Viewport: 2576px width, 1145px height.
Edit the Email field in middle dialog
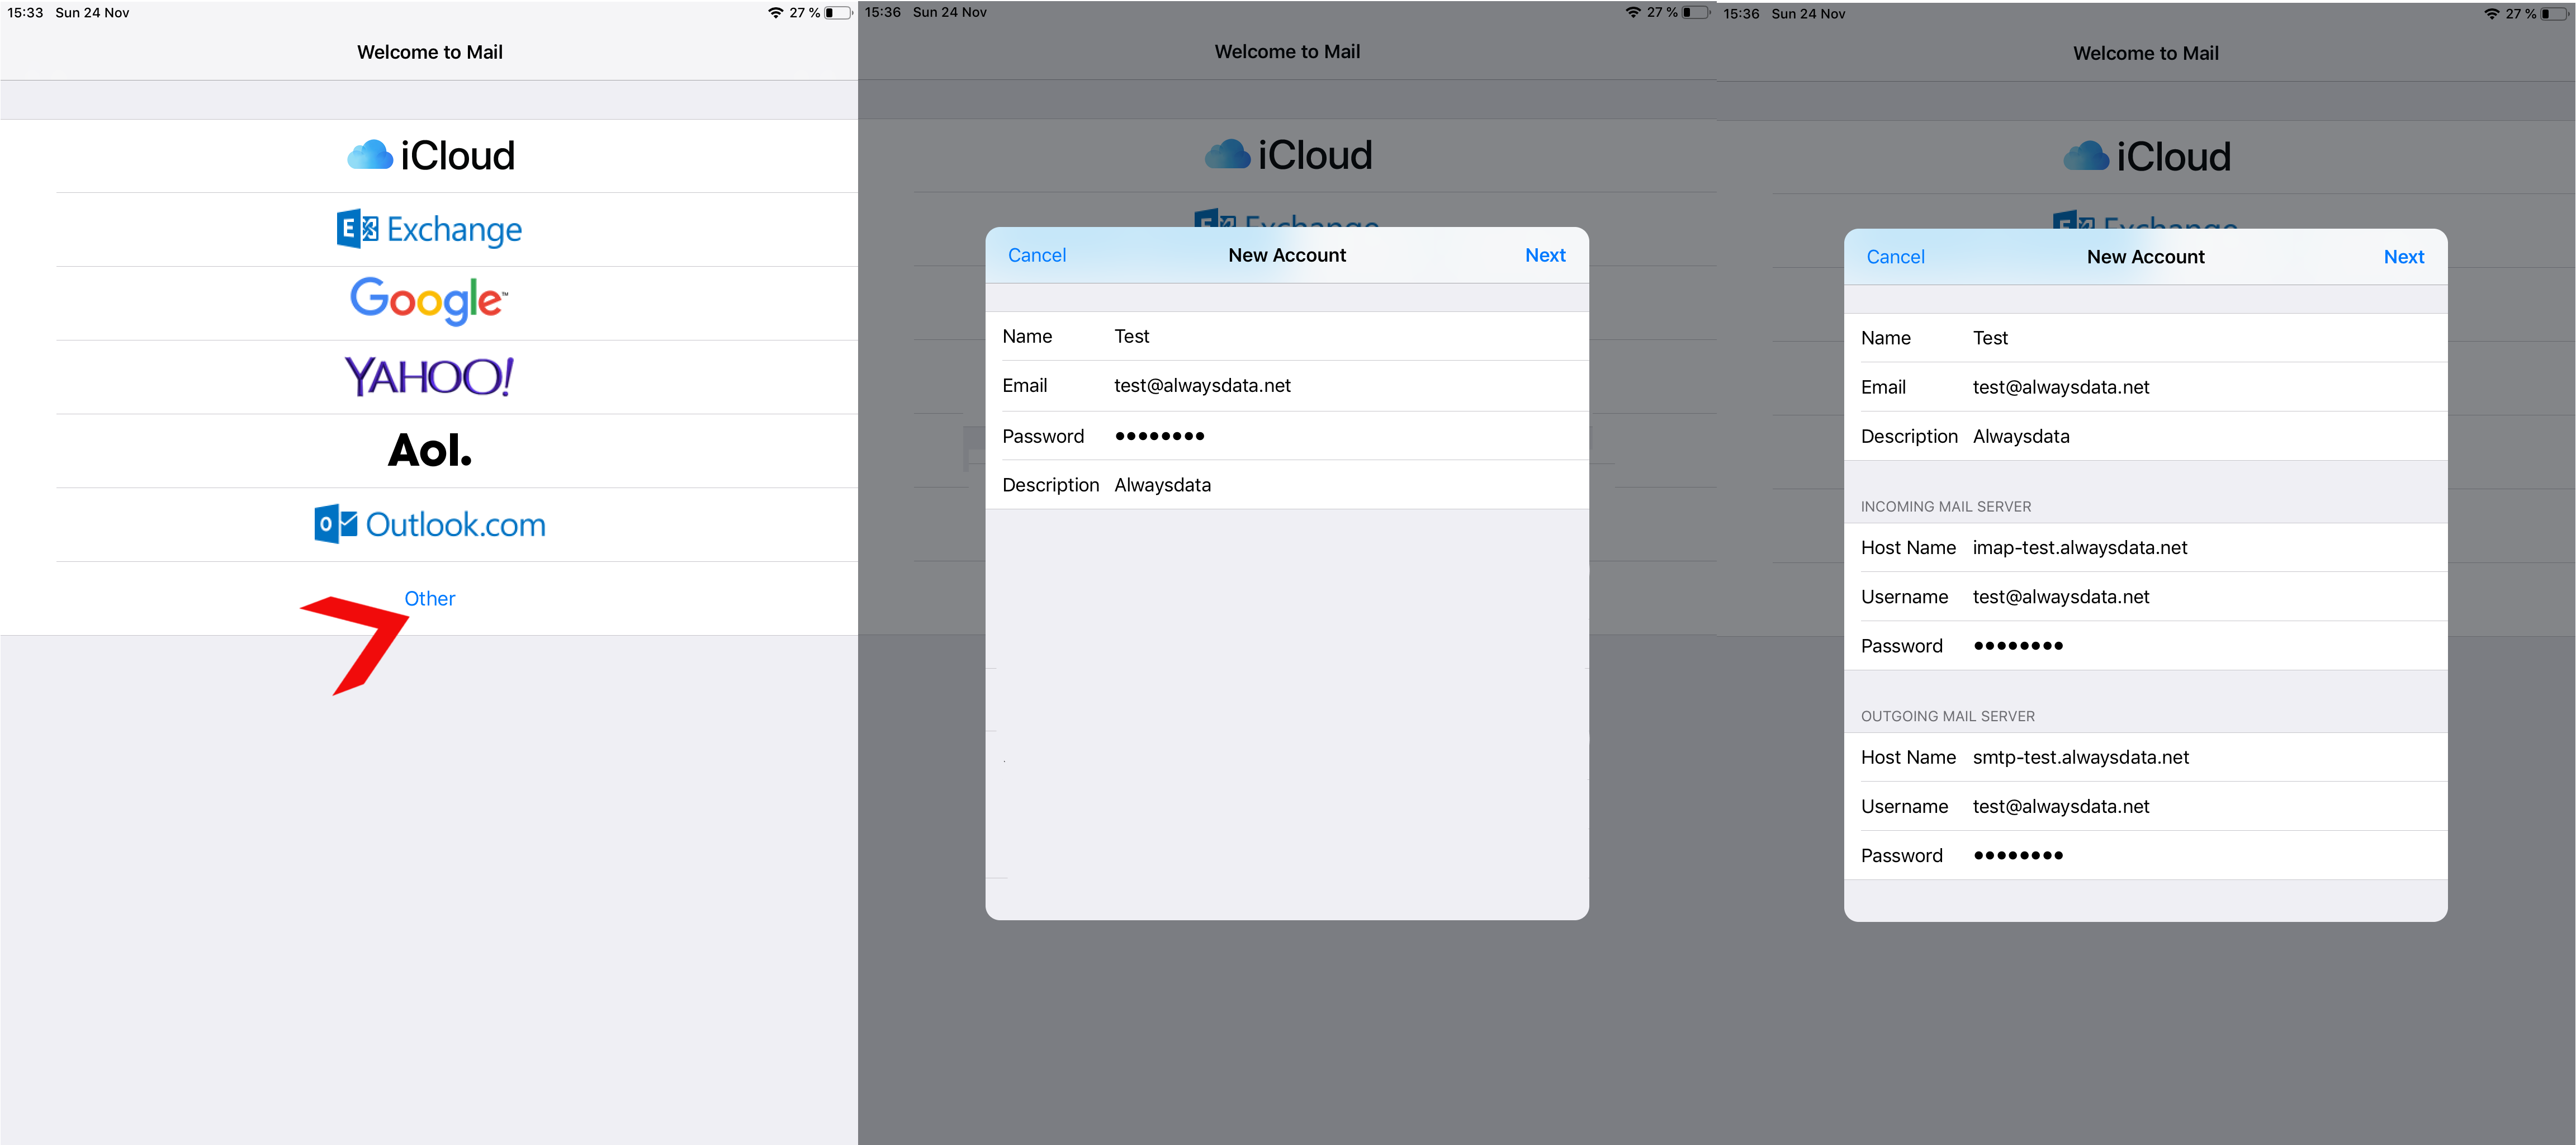[1287, 386]
